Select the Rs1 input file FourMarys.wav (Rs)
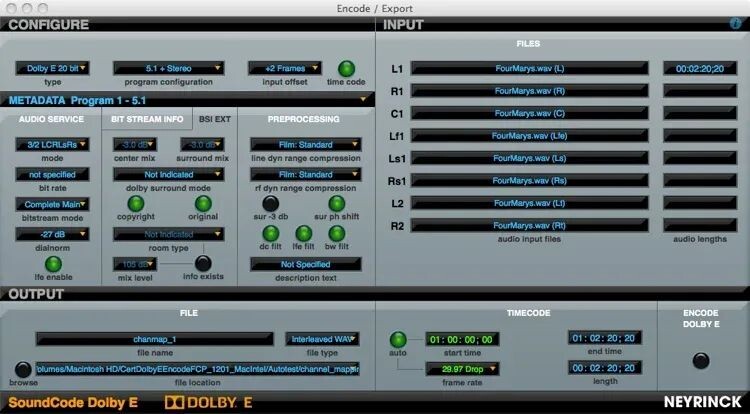 click(x=529, y=181)
